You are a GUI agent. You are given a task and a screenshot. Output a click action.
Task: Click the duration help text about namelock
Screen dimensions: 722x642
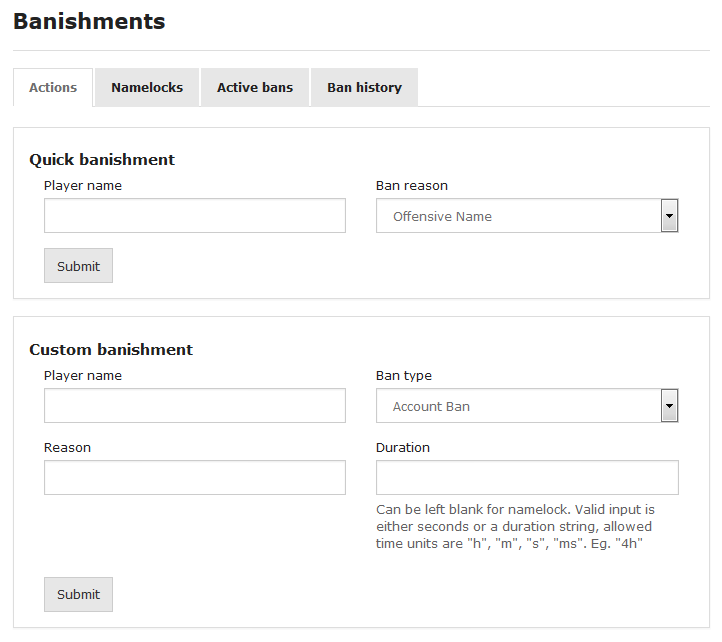tap(515, 526)
